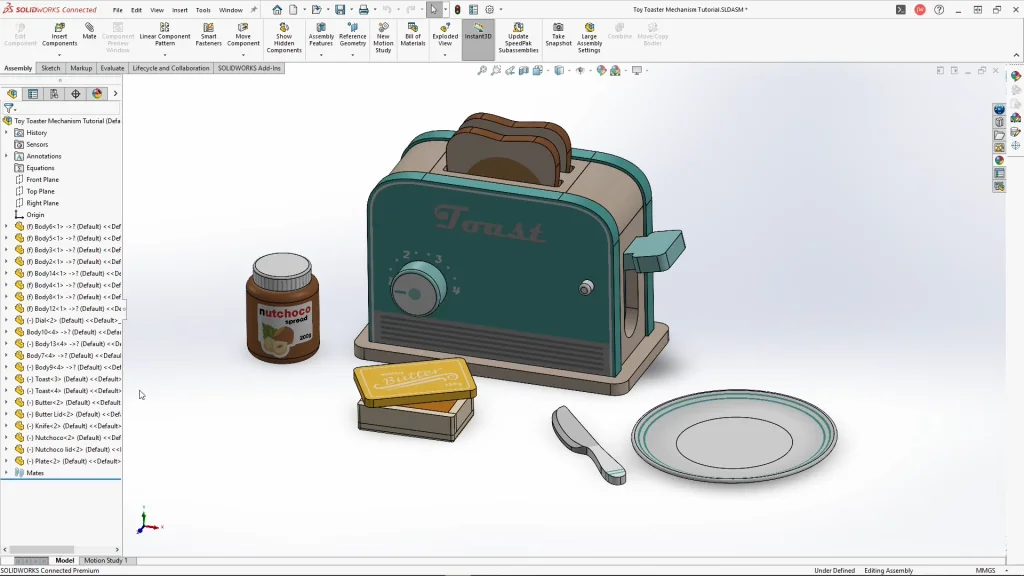Open the Exploded View dropdown arrow
Image resolution: width=1024 pixels, height=576 pixels.
445,55
